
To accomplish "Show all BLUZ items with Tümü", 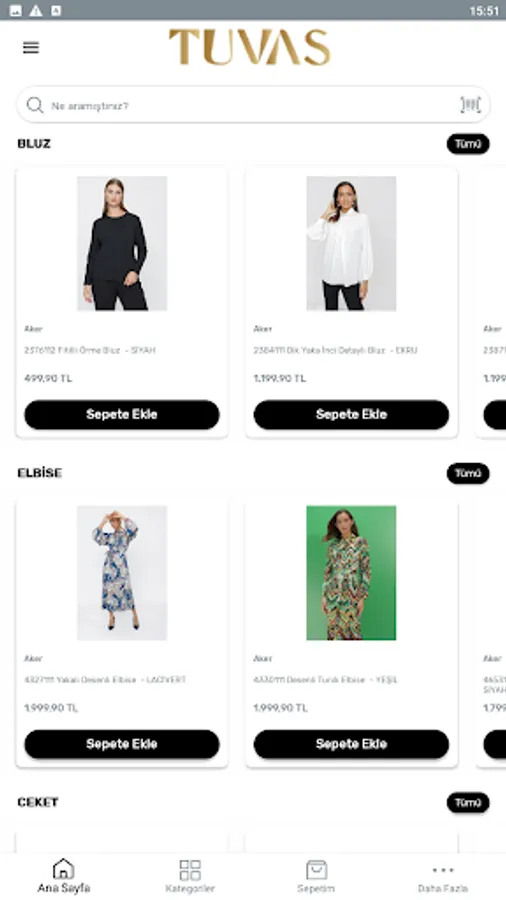I will (468, 144).
